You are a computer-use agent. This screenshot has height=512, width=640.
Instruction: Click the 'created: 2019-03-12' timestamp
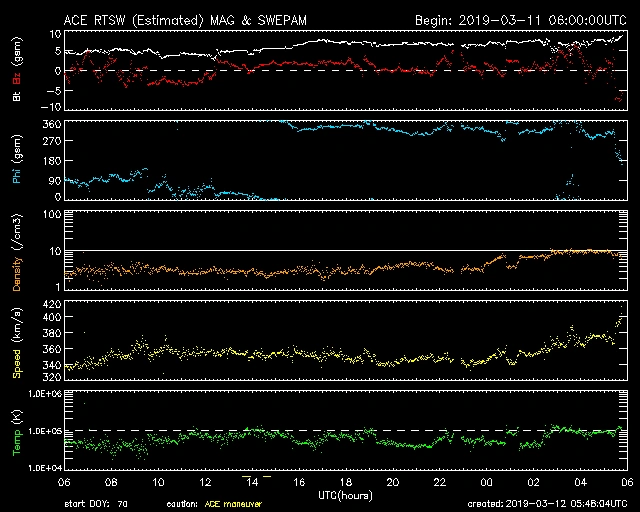(x=547, y=504)
